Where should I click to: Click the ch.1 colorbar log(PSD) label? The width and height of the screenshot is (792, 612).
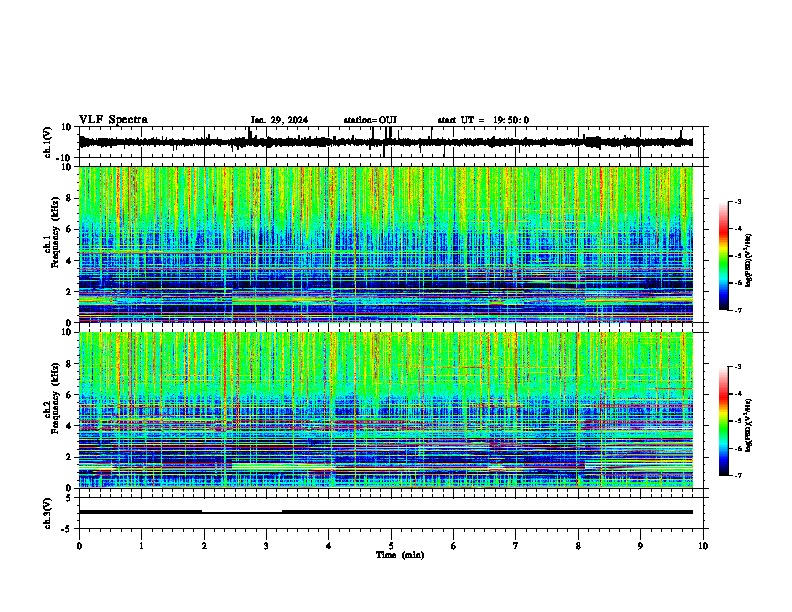pos(749,260)
